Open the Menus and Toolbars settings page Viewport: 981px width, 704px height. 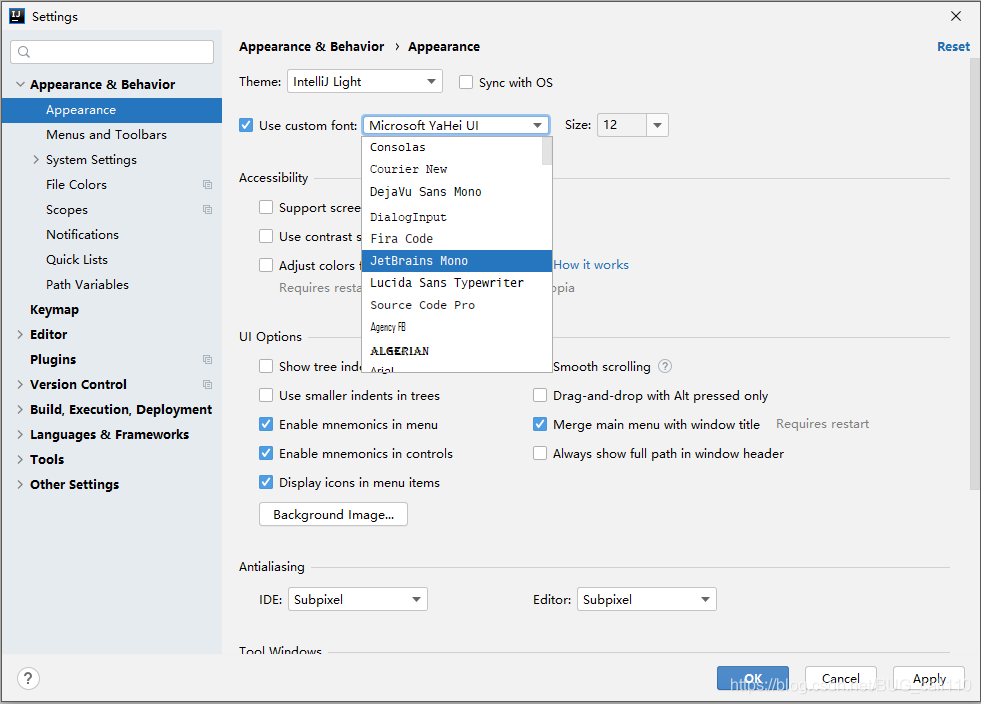coord(103,134)
